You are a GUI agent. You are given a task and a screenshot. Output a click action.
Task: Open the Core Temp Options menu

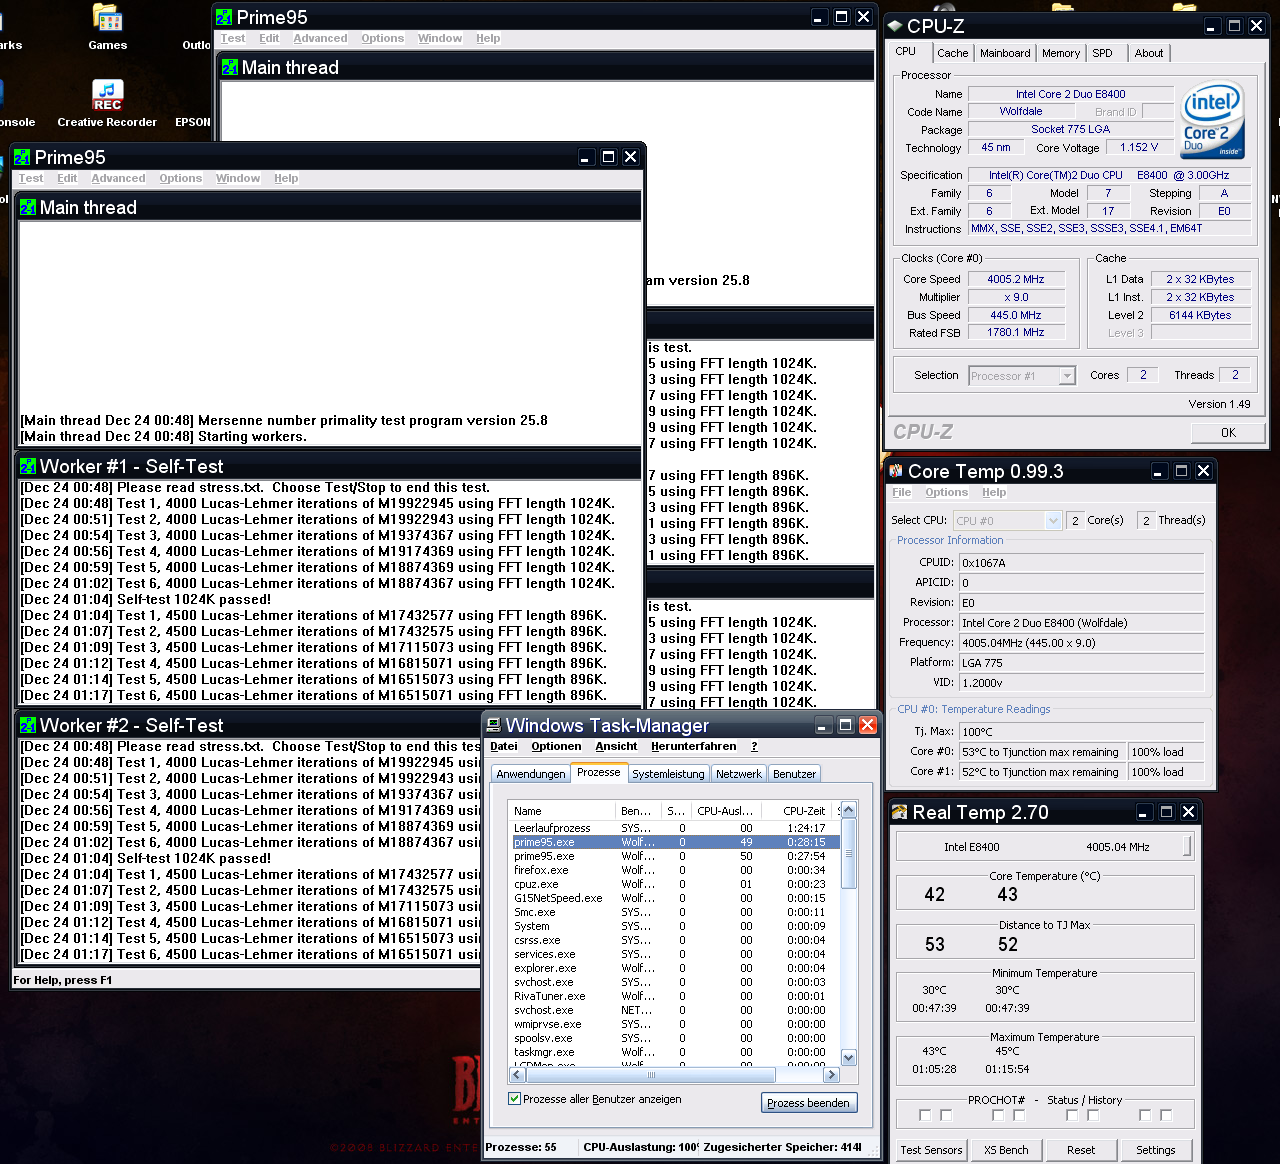click(946, 492)
